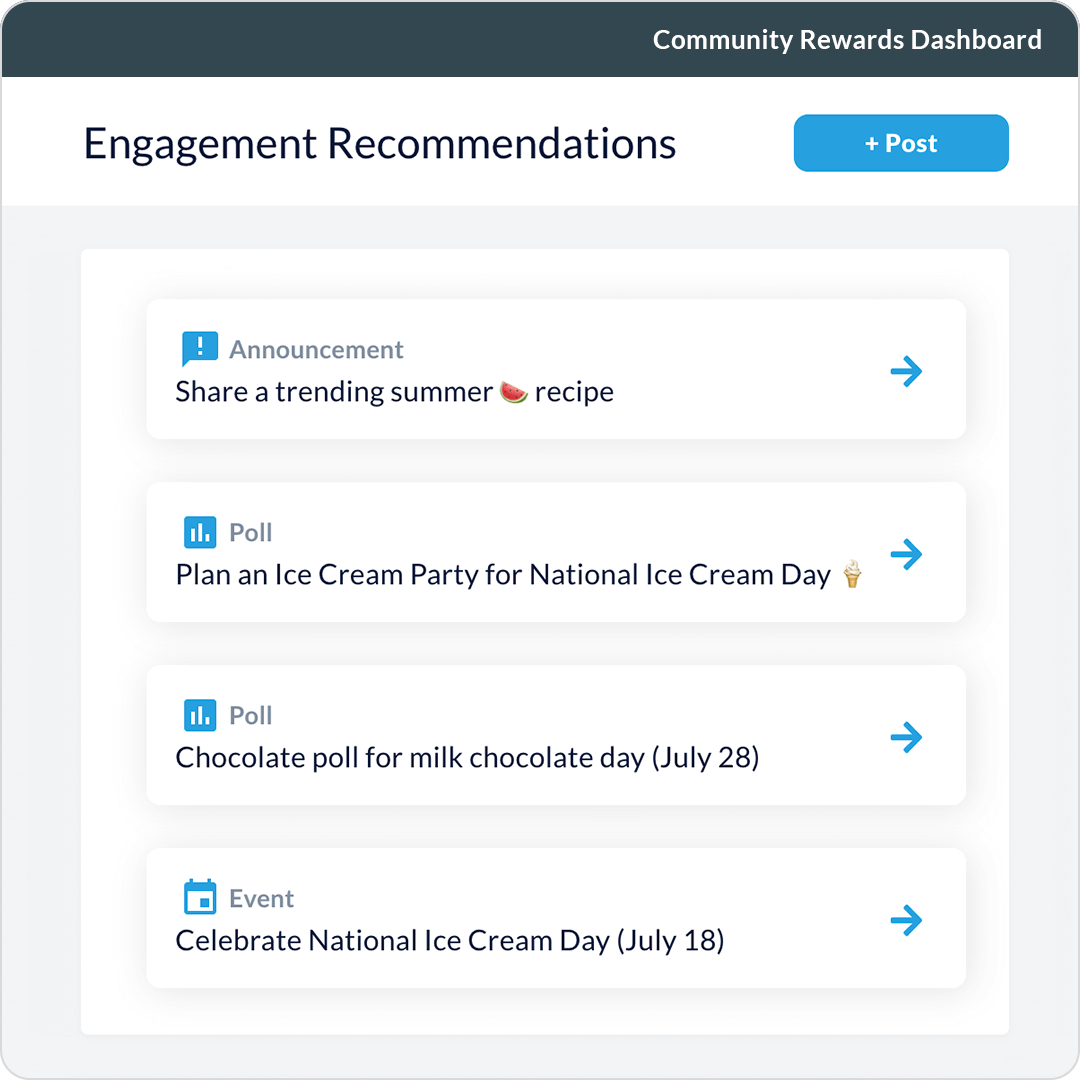
Task: Click the Announcement speech bubble icon
Action: click(x=199, y=349)
